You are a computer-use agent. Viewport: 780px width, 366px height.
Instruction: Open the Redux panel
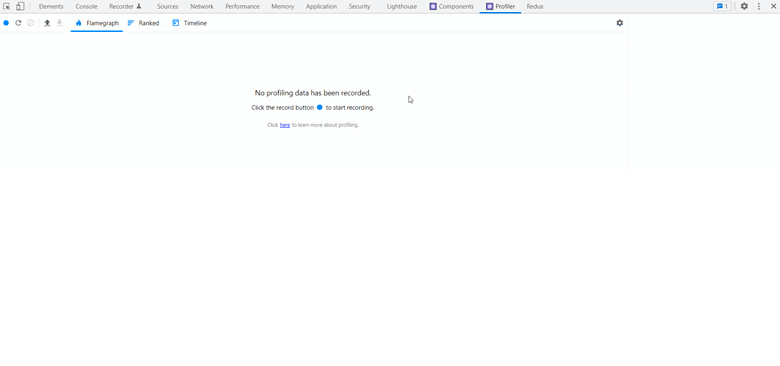coord(535,6)
